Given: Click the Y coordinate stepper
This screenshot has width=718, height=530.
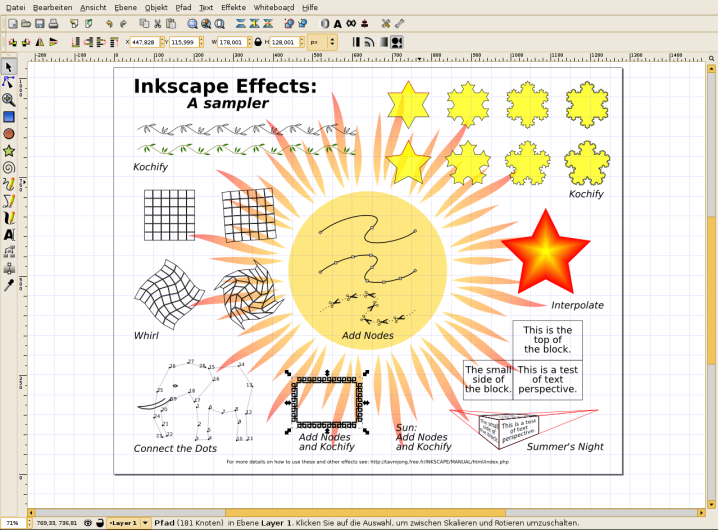Looking at the screenshot, I should (x=201, y=42).
